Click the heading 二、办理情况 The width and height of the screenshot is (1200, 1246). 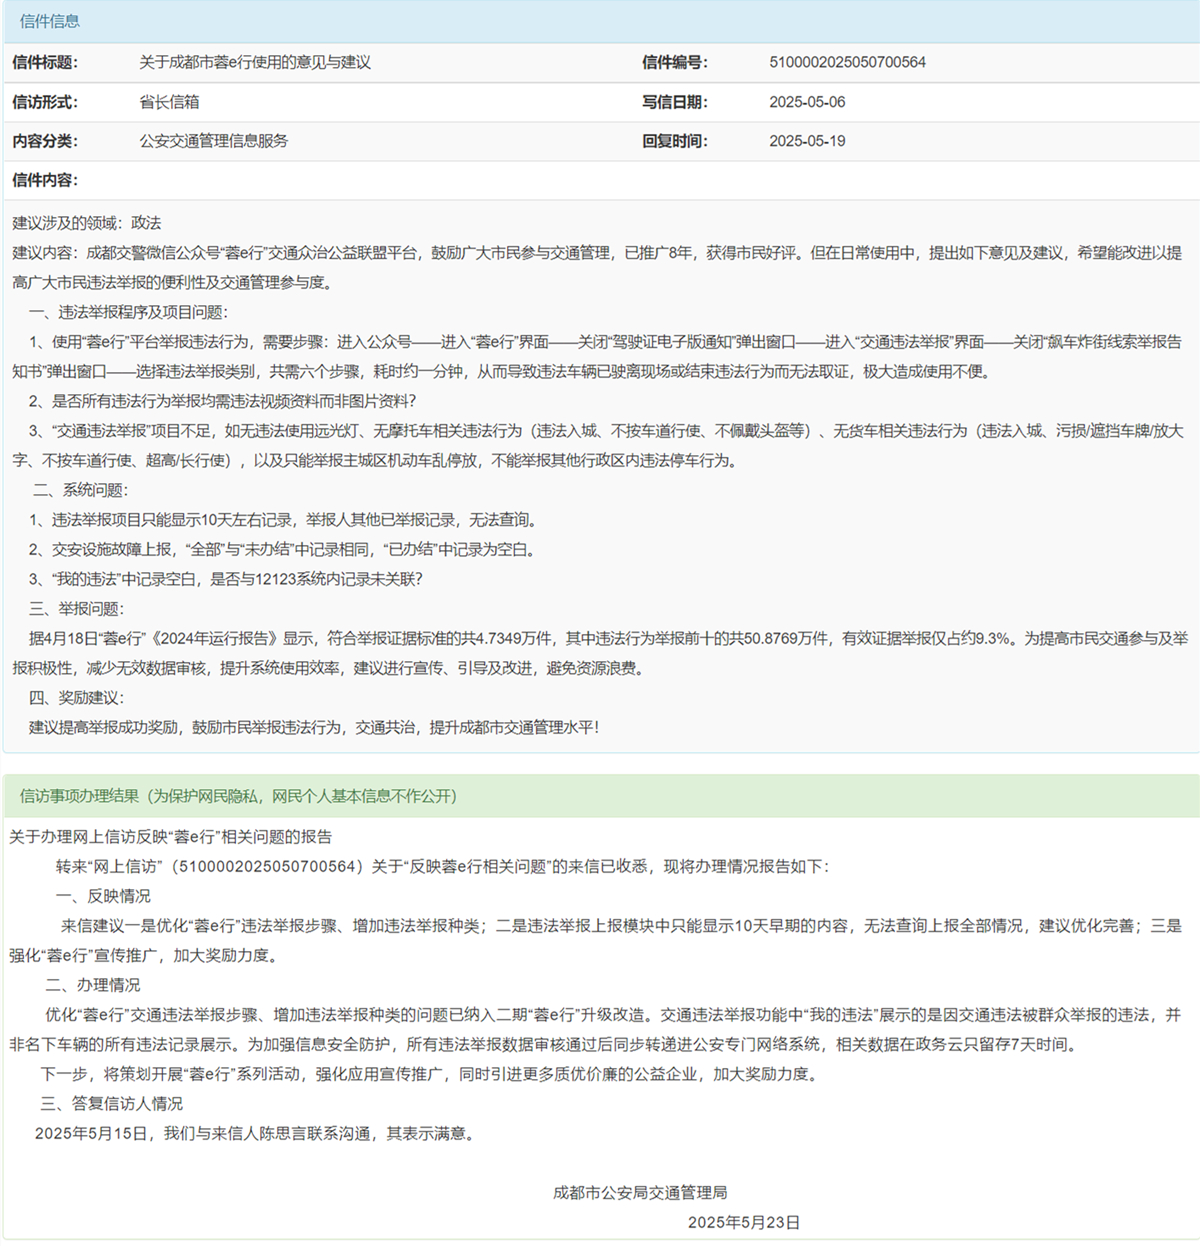pyautogui.click(x=93, y=985)
